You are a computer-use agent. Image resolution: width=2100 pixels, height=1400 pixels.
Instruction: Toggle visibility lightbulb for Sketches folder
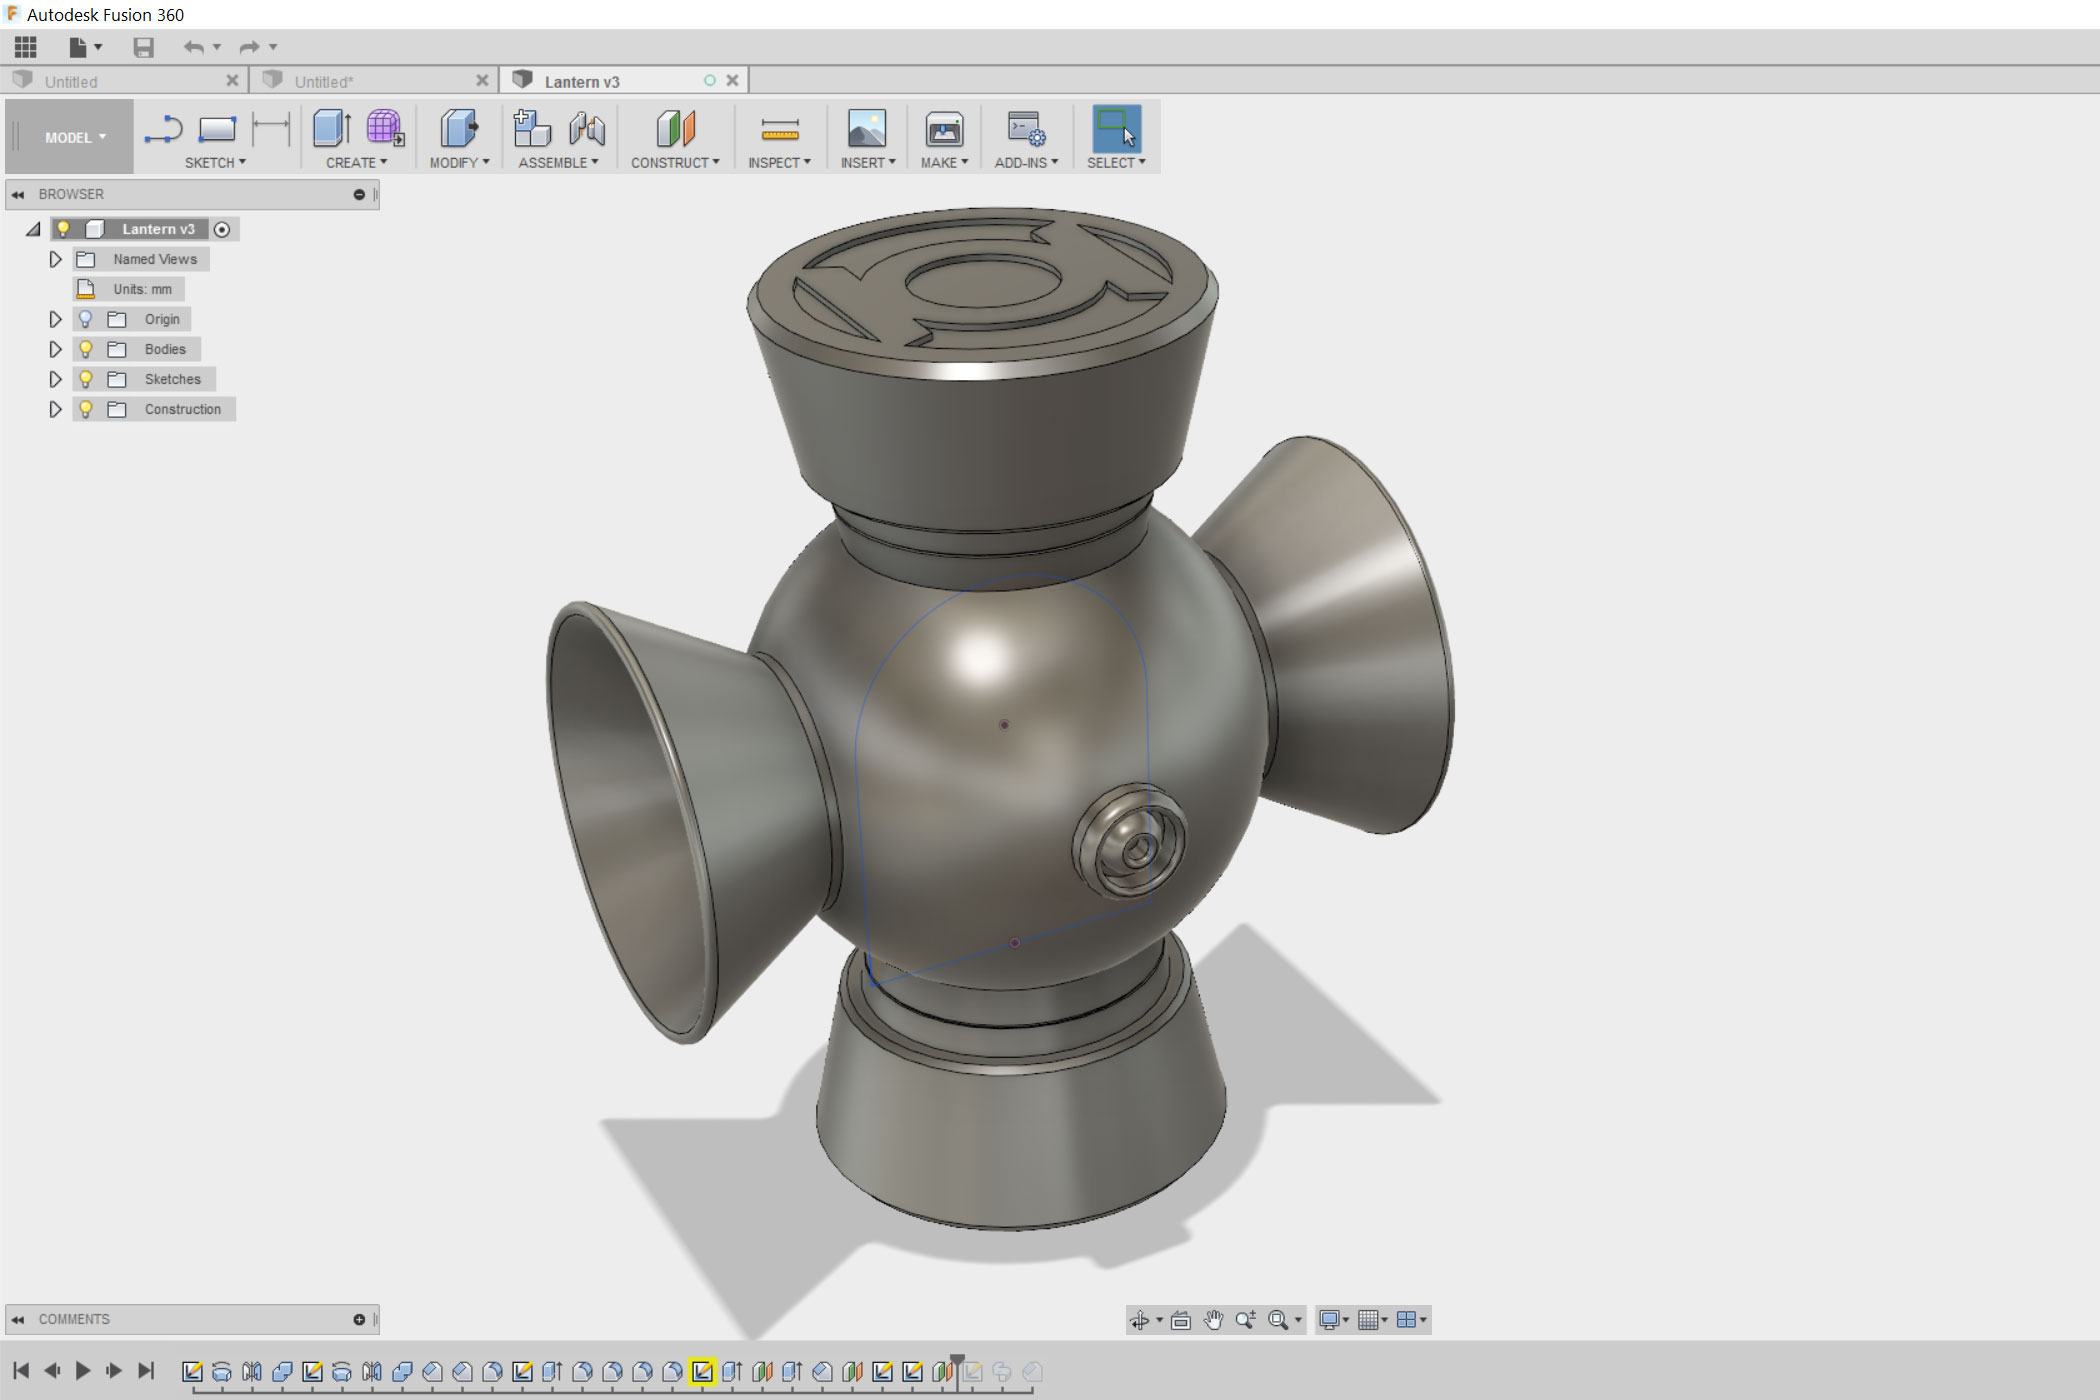coord(86,379)
